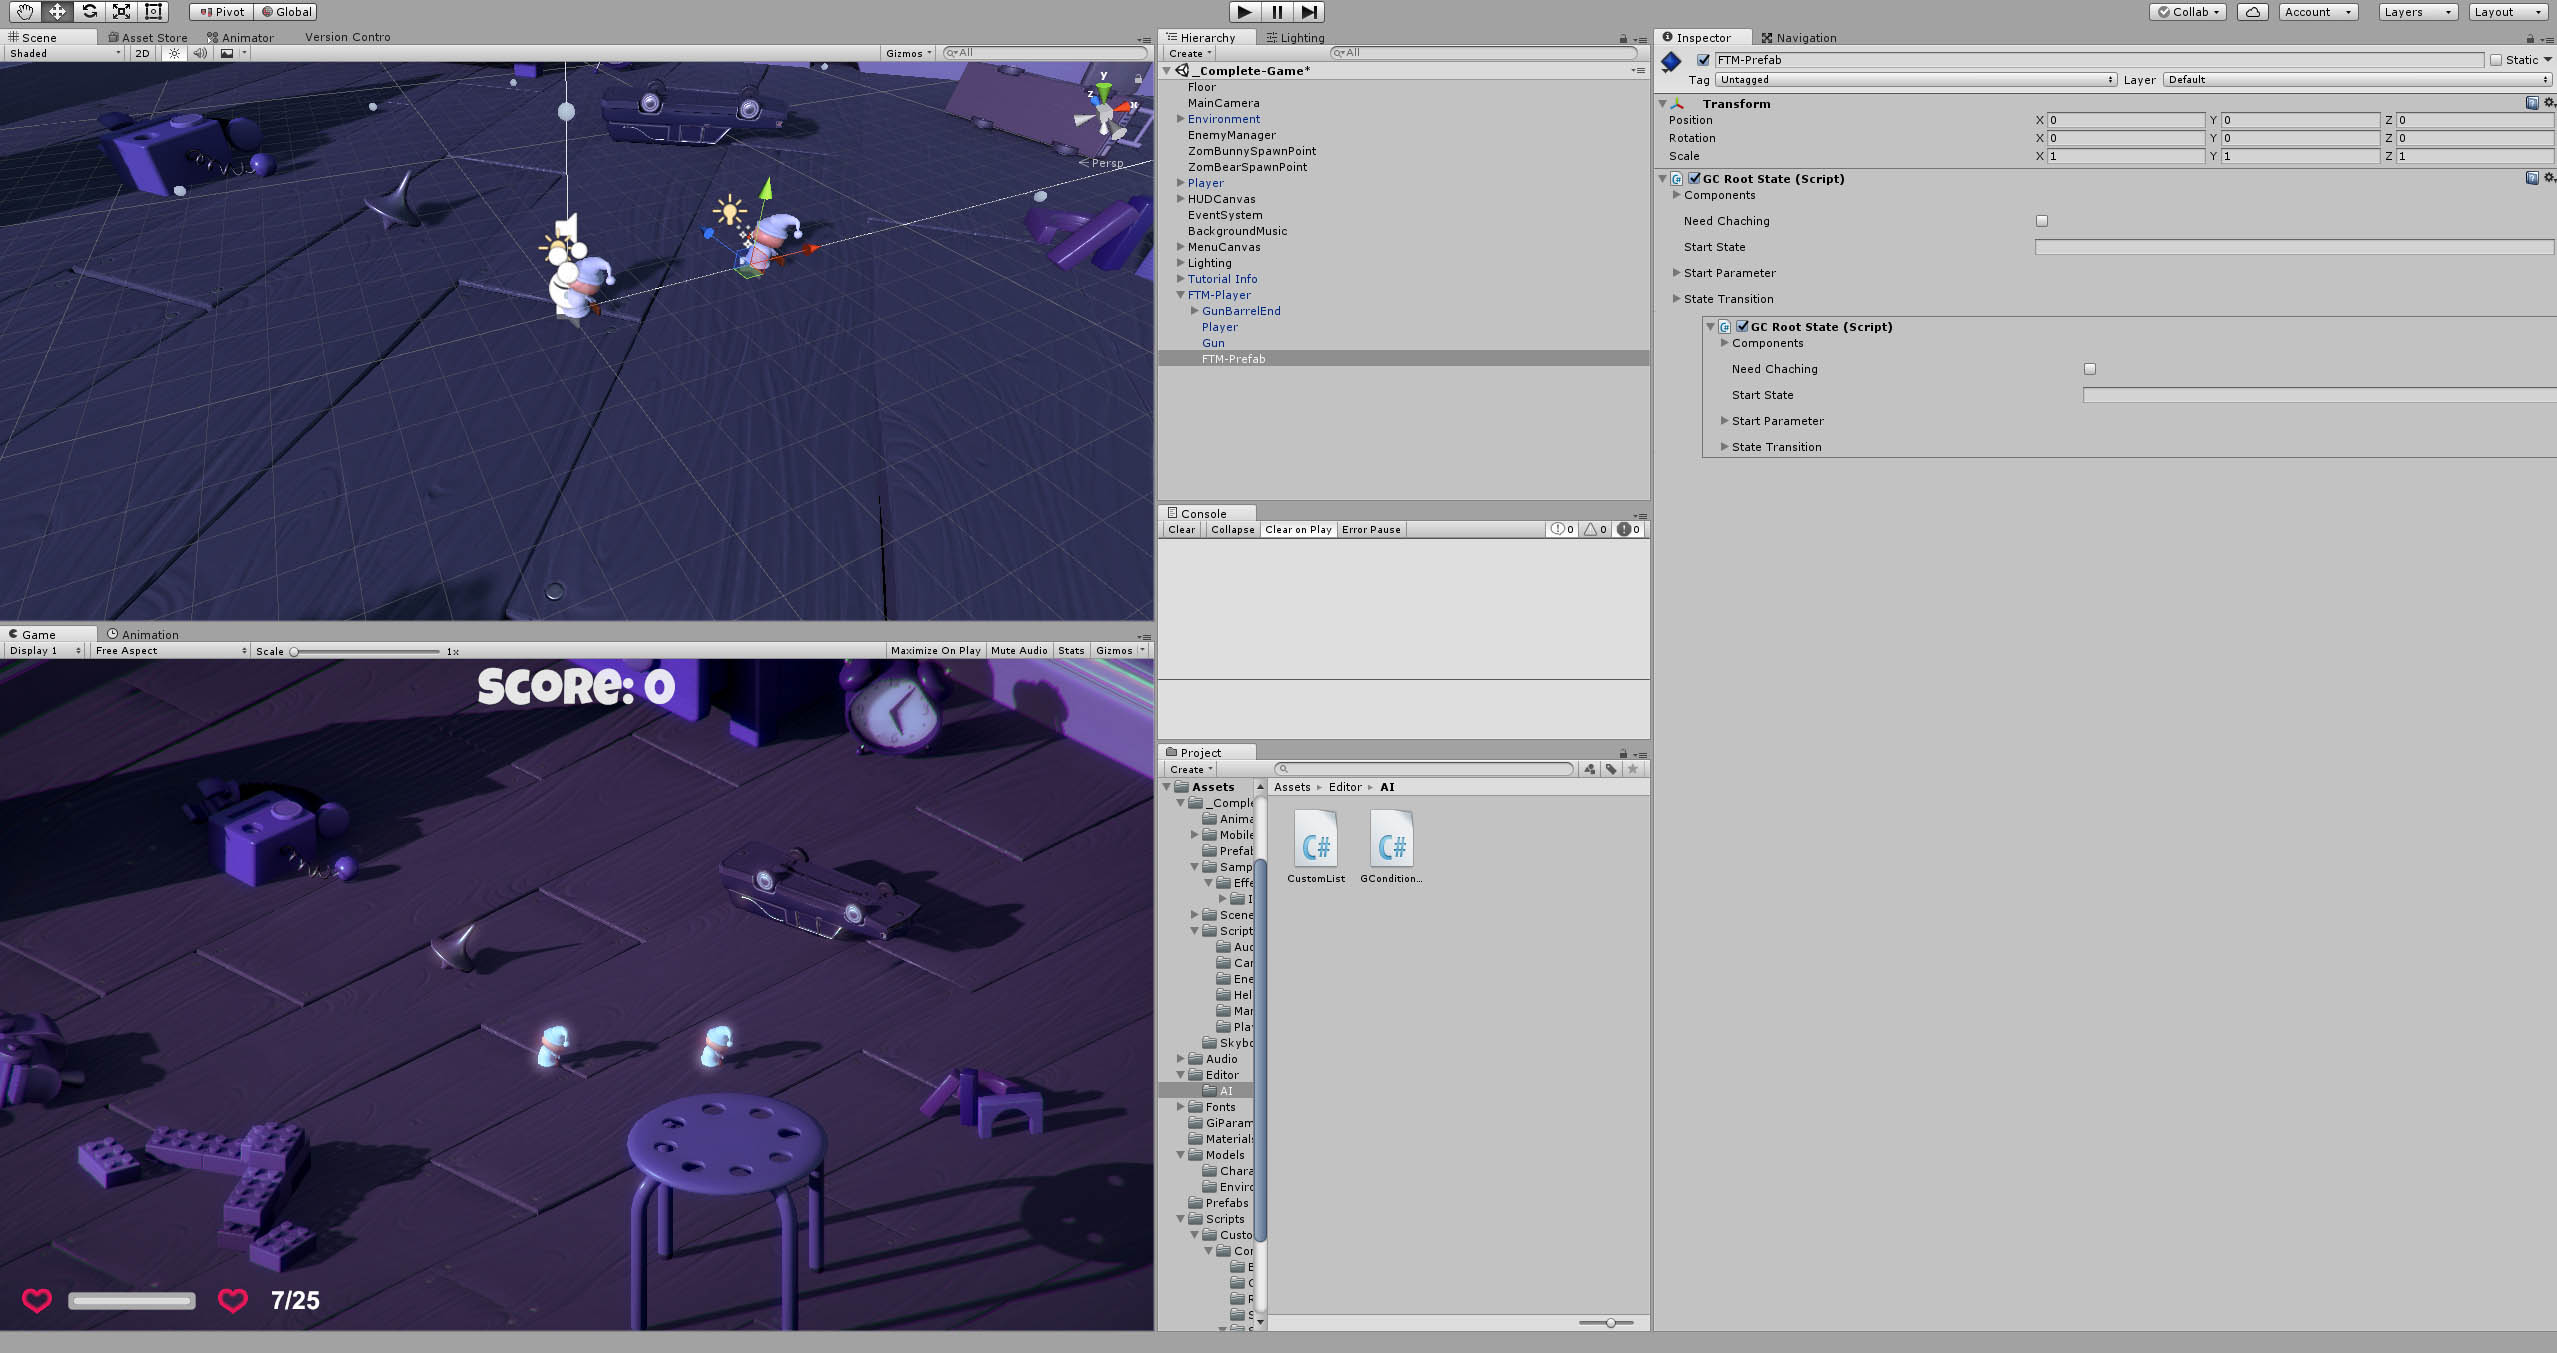The height and width of the screenshot is (1353, 2557).
Task: Select the Scale tool
Action: click(x=121, y=11)
